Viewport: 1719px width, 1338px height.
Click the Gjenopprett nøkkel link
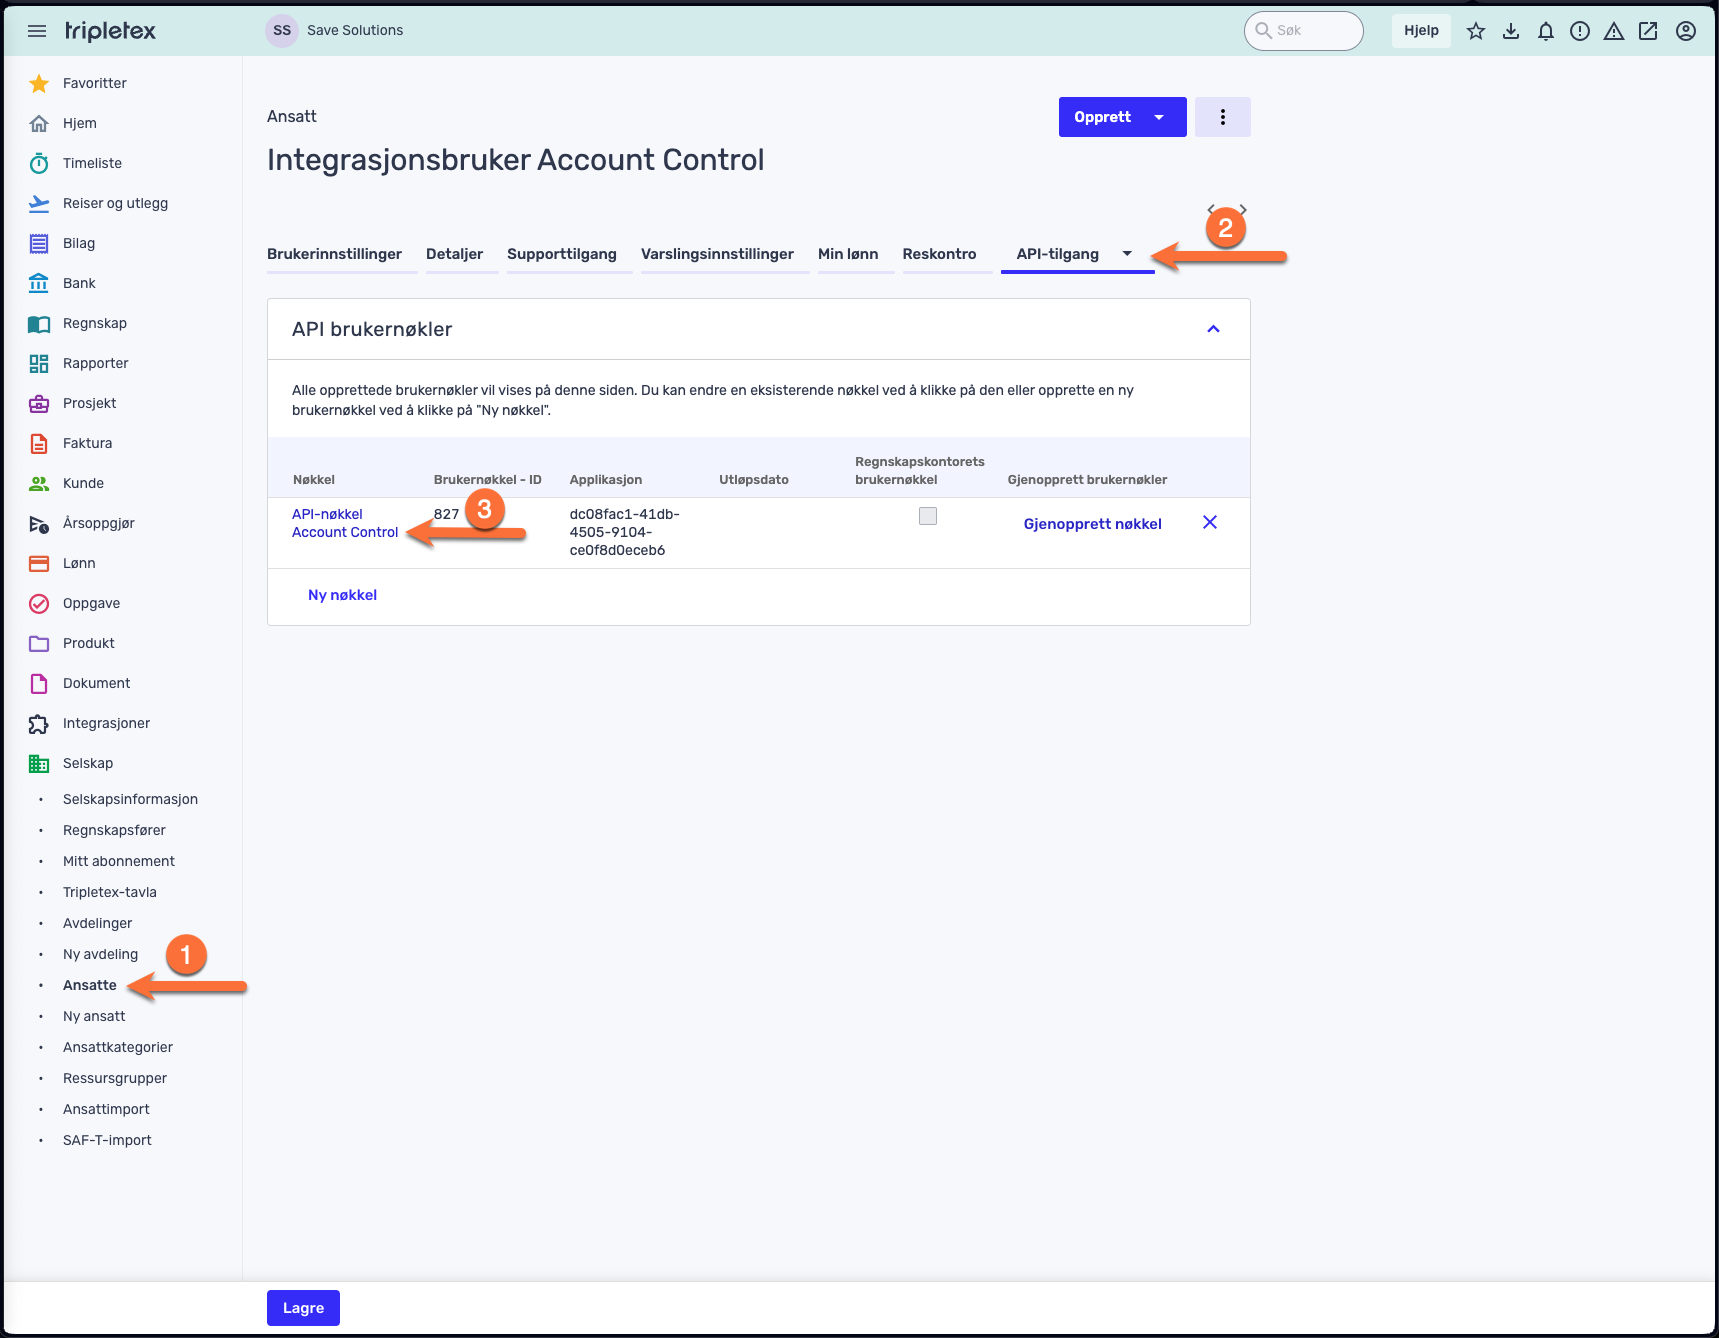point(1092,524)
